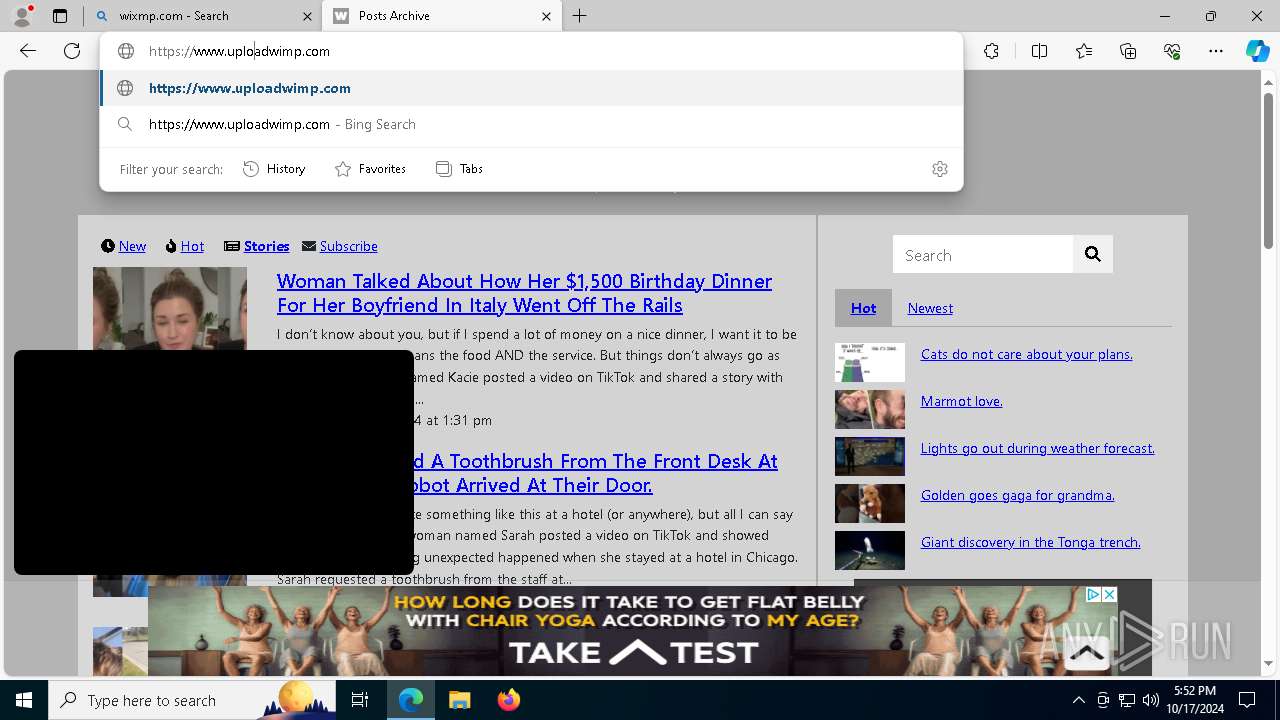Click the Tonga trench thumbnail
The height and width of the screenshot is (720, 1280).
(870, 550)
